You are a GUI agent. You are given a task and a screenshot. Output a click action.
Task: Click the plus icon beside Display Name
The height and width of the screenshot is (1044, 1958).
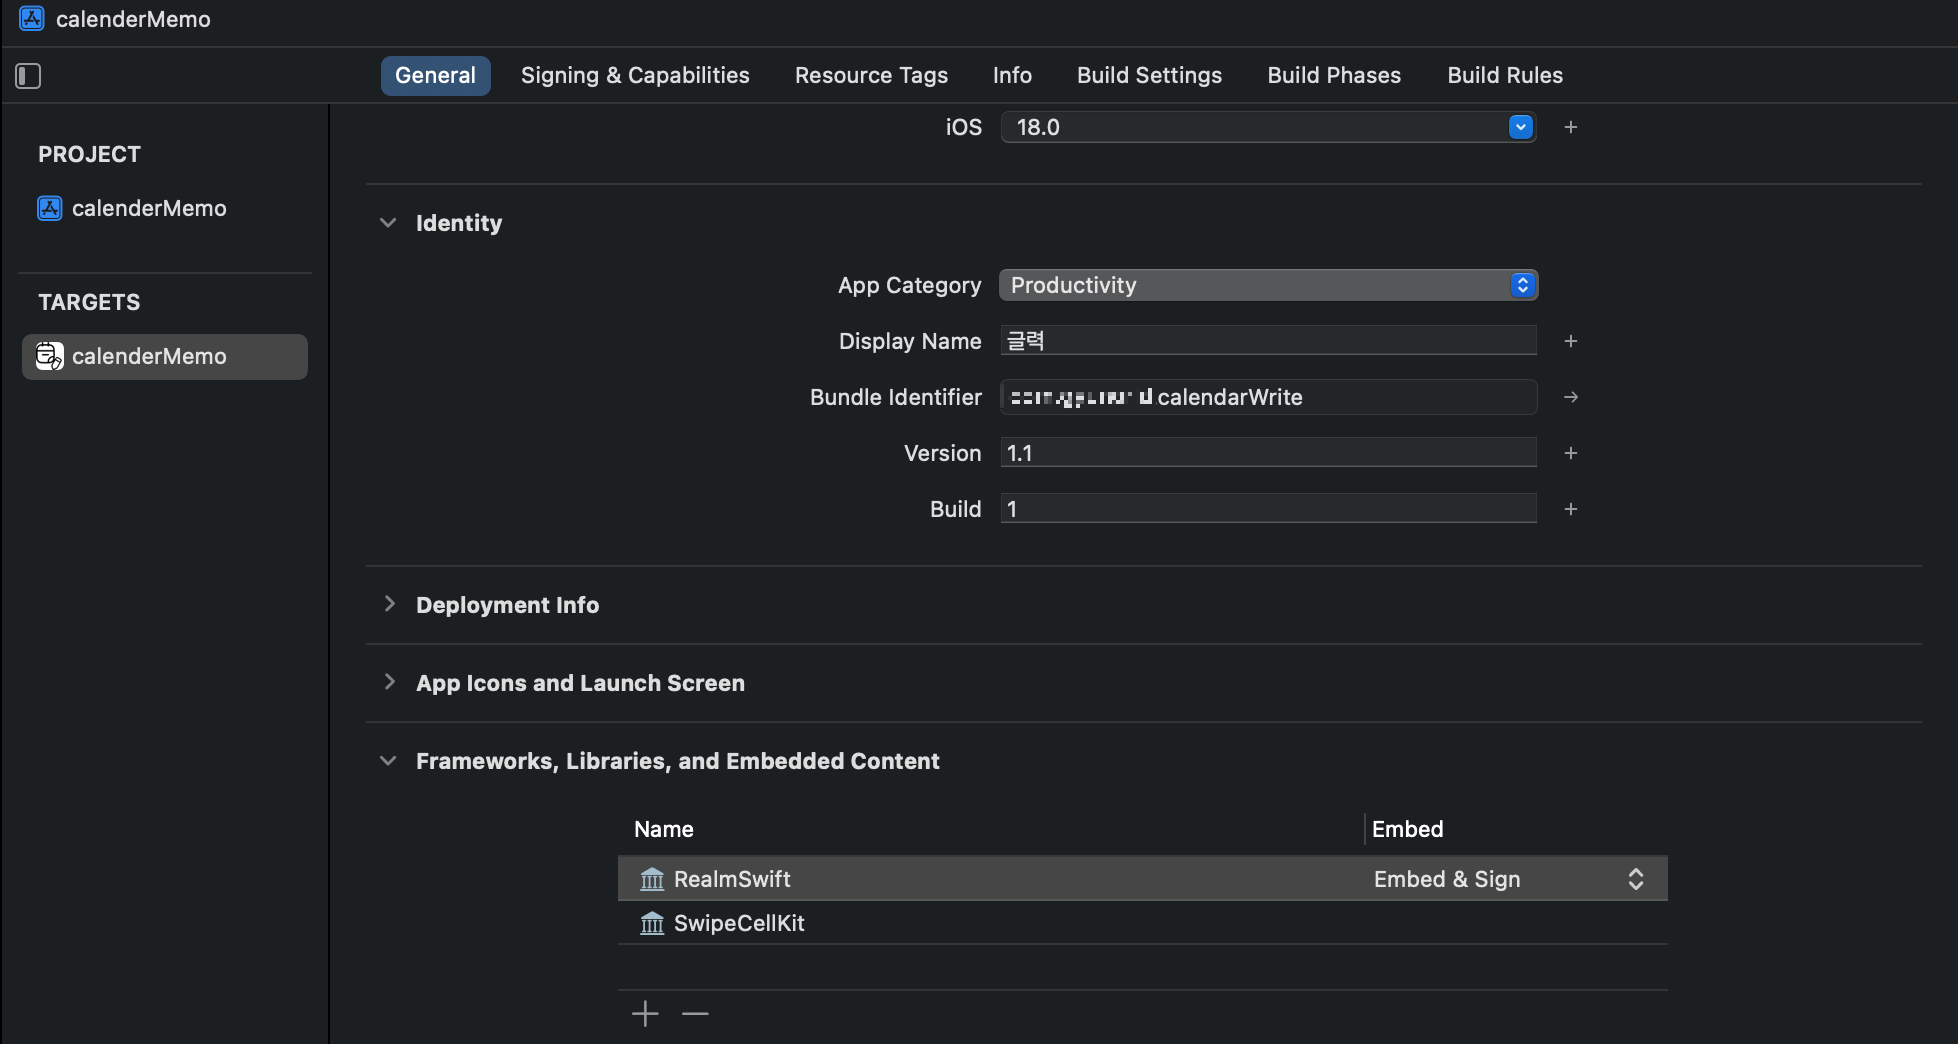(x=1571, y=341)
